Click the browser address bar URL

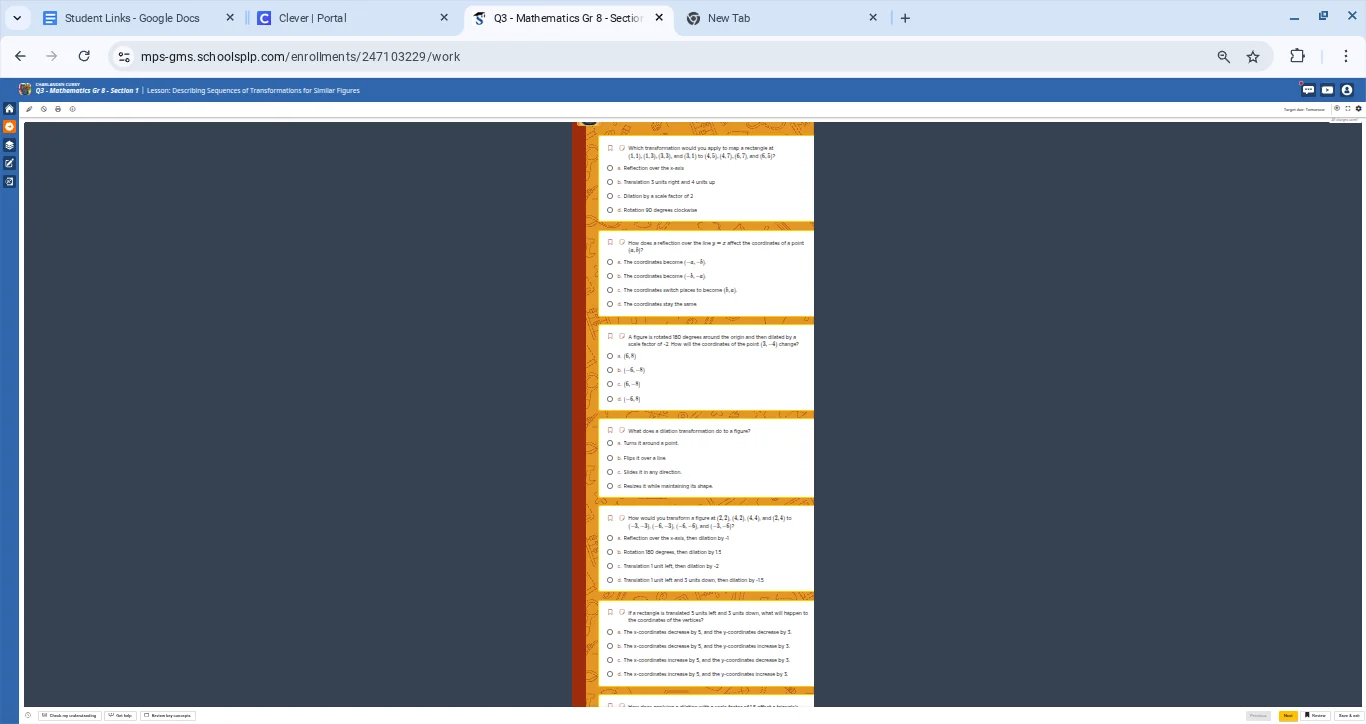point(300,57)
